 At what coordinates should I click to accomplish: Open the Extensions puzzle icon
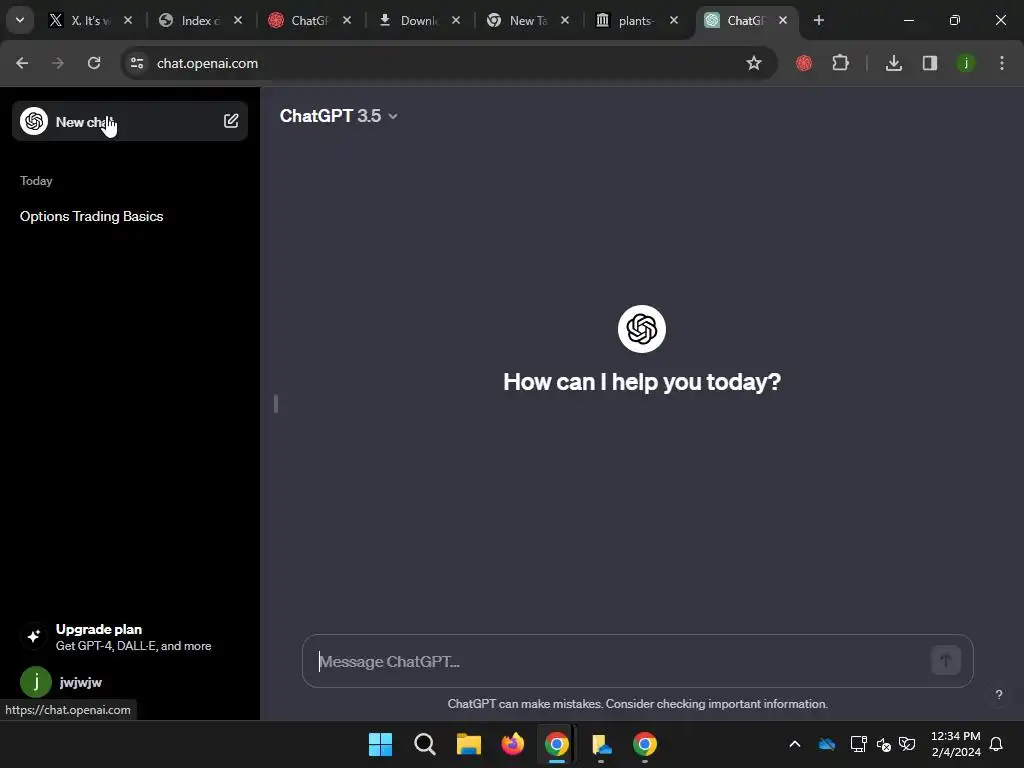coord(840,63)
